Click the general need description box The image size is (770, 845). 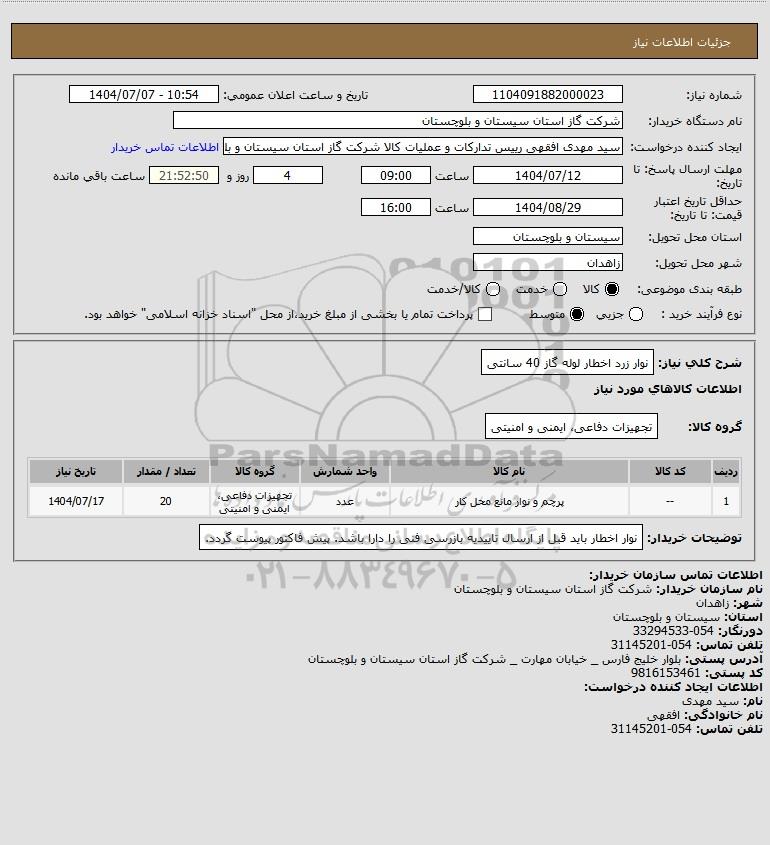[567, 363]
